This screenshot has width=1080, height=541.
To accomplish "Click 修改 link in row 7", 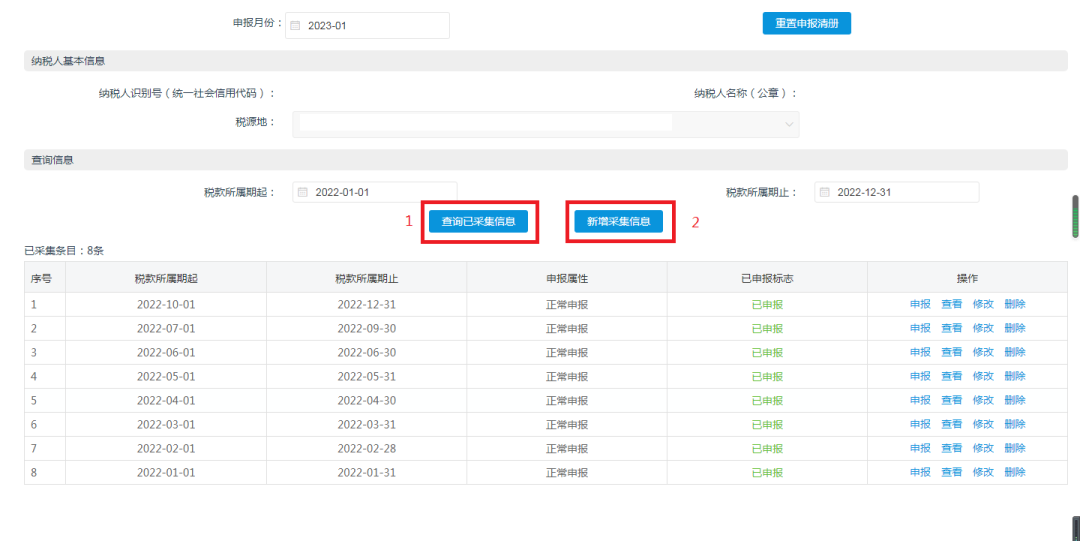I will point(983,449).
